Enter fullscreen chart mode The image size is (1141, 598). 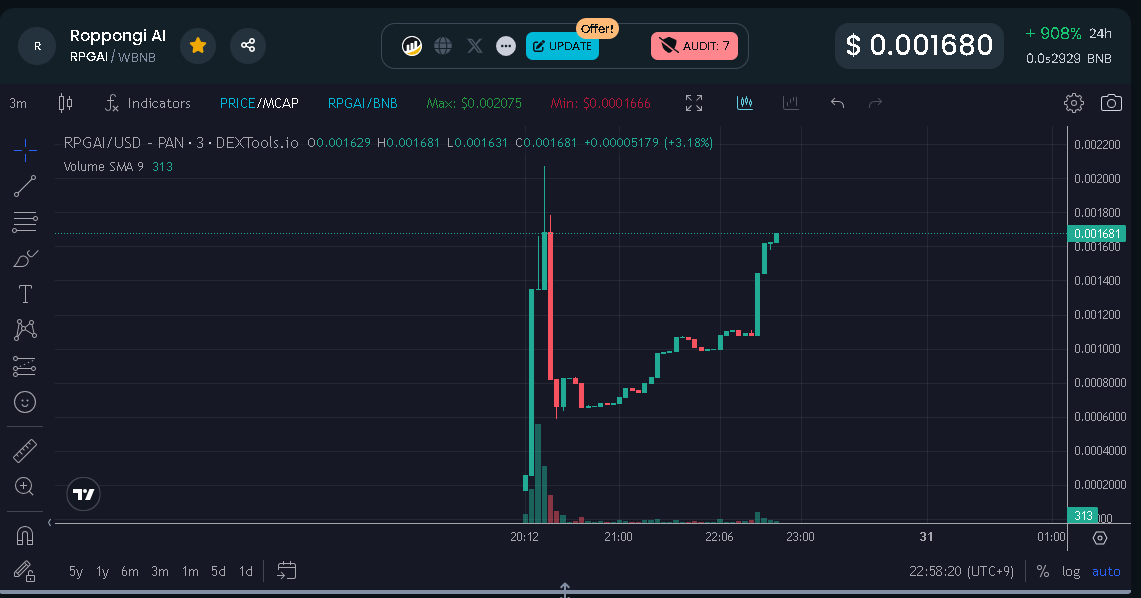tap(694, 103)
